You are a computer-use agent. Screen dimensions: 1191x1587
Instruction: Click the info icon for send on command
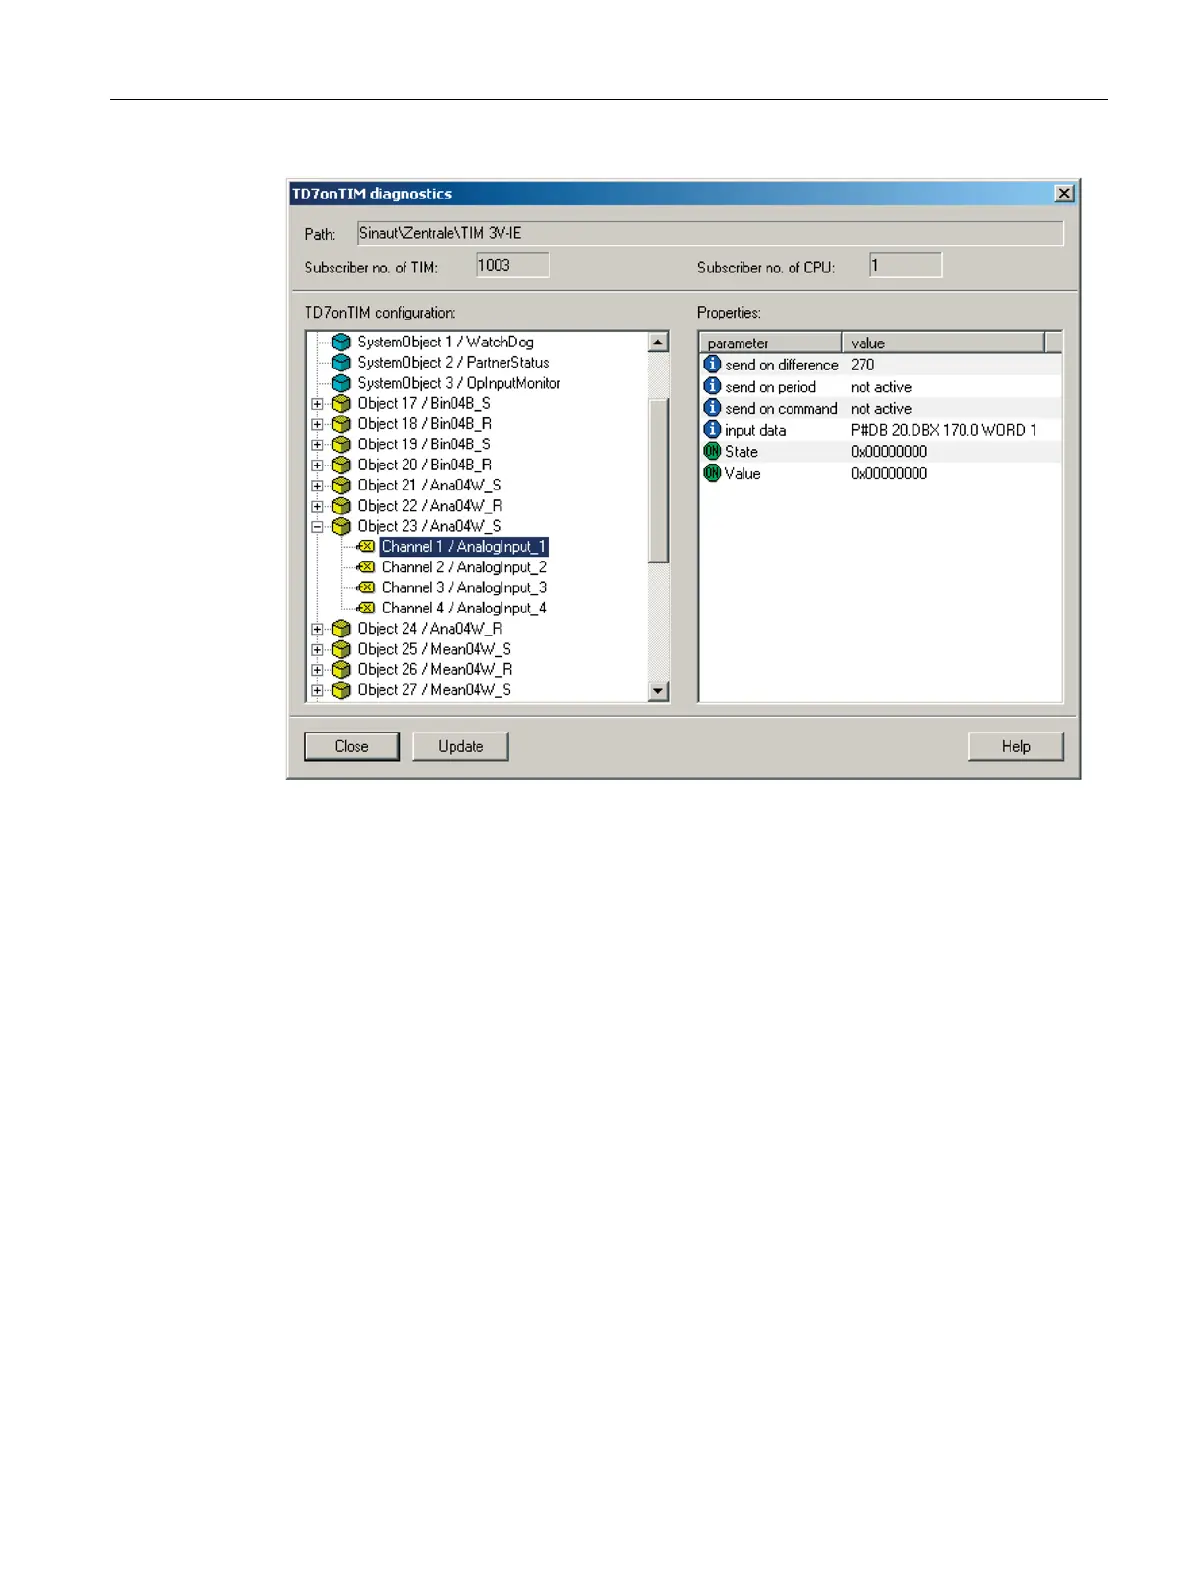[x=712, y=408]
